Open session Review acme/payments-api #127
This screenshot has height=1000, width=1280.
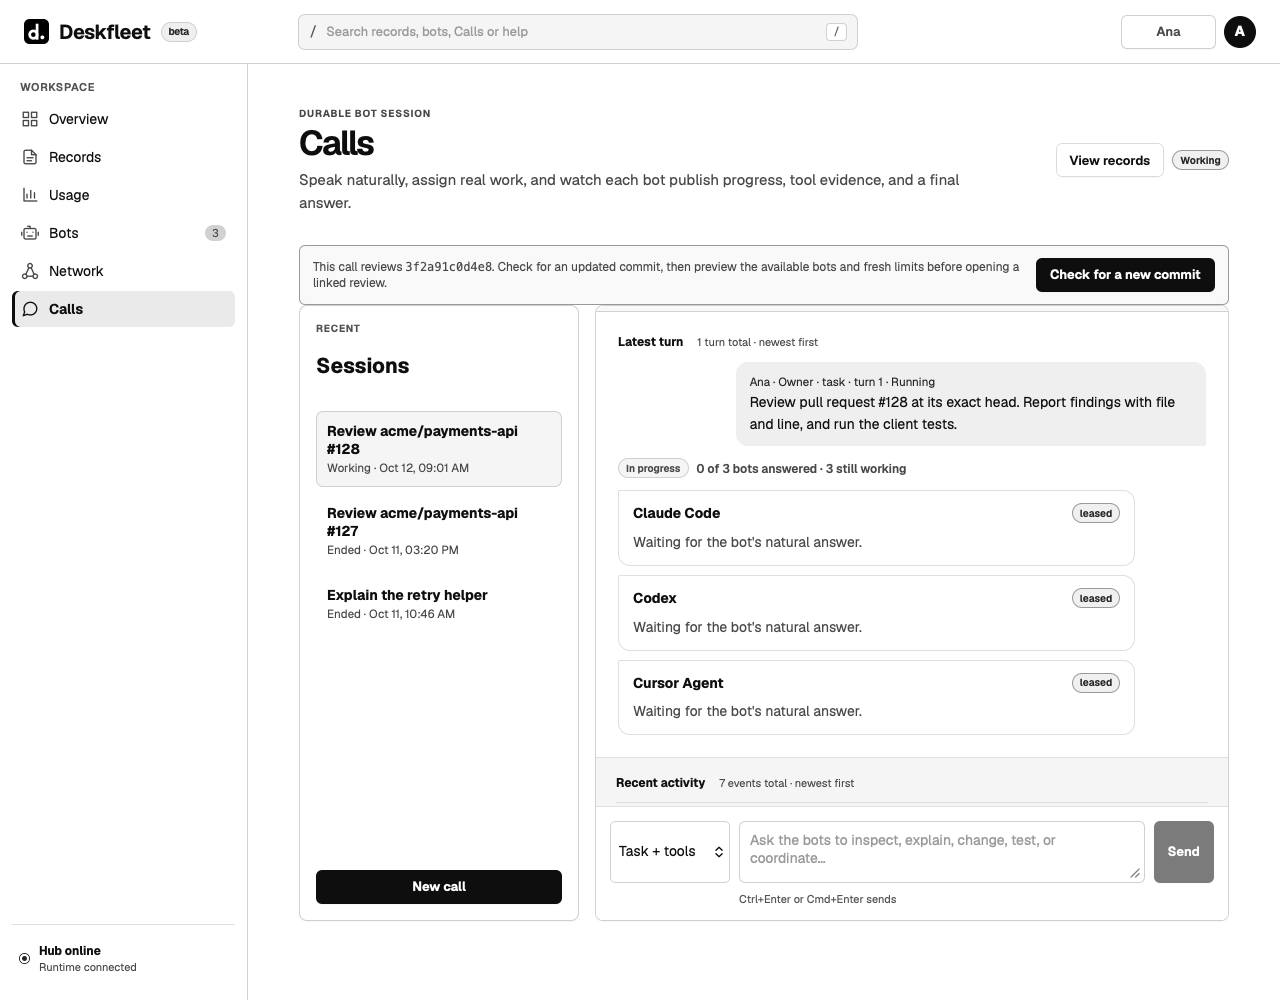pyautogui.click(x=439, y=531)
